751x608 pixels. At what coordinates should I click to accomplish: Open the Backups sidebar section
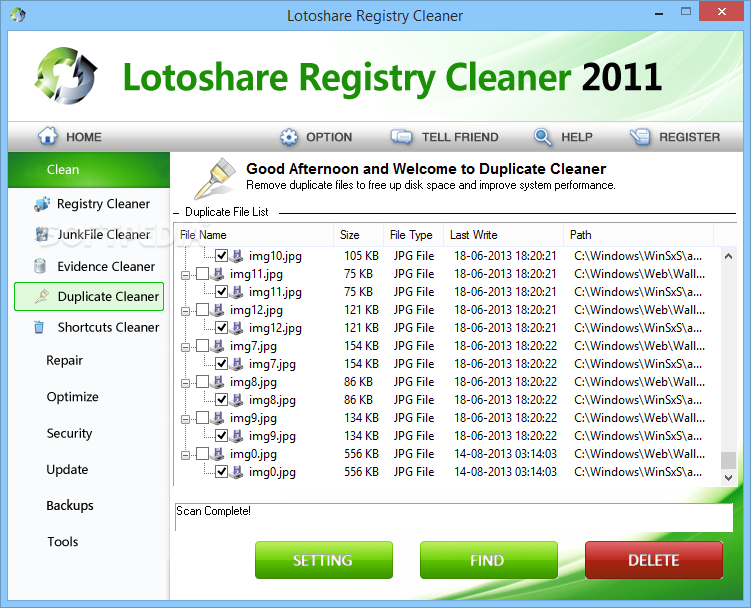click(x=70, y=505)
